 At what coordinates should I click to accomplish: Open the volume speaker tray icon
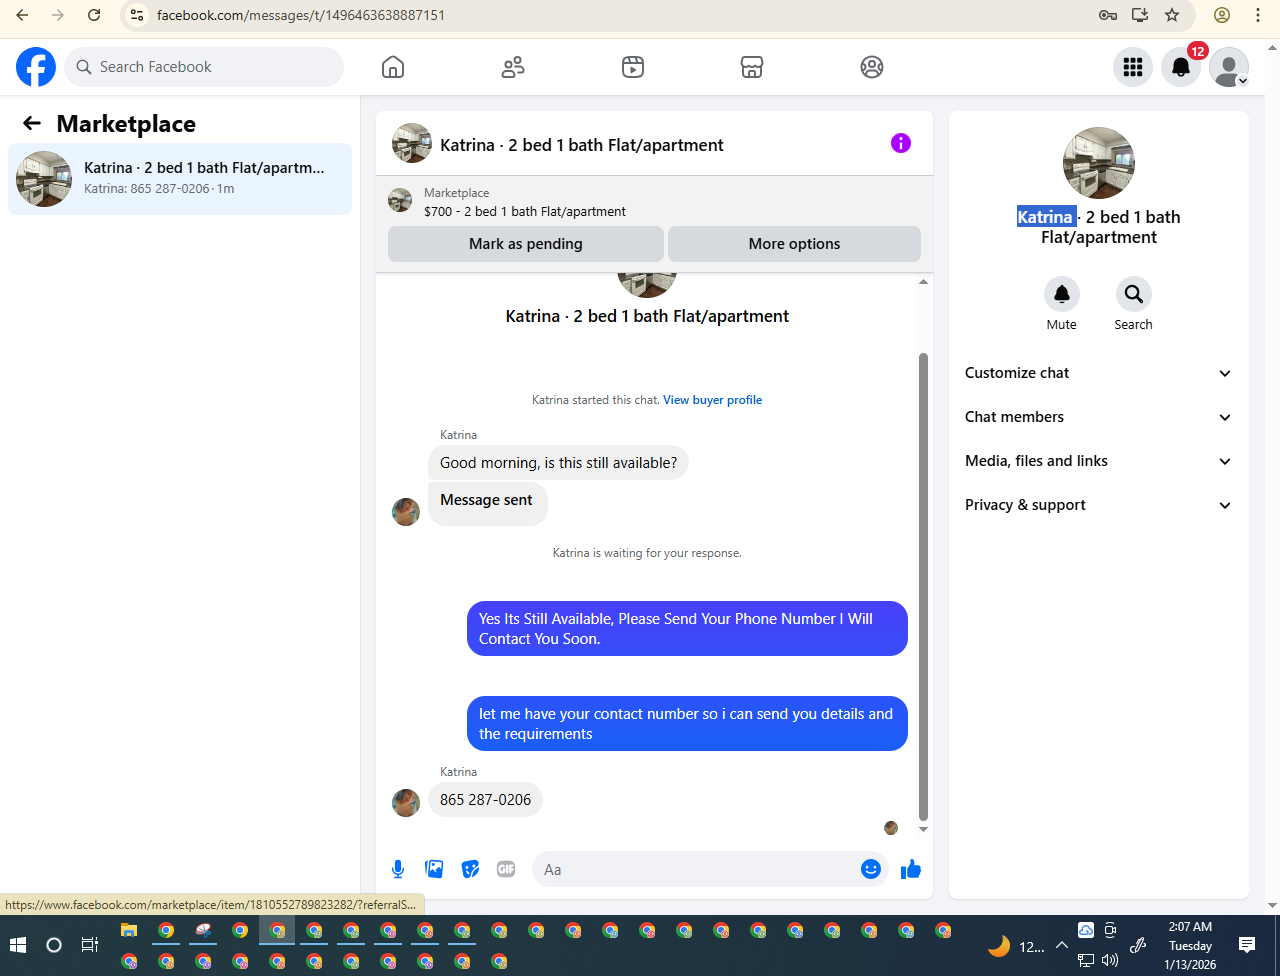[1110, 961]
